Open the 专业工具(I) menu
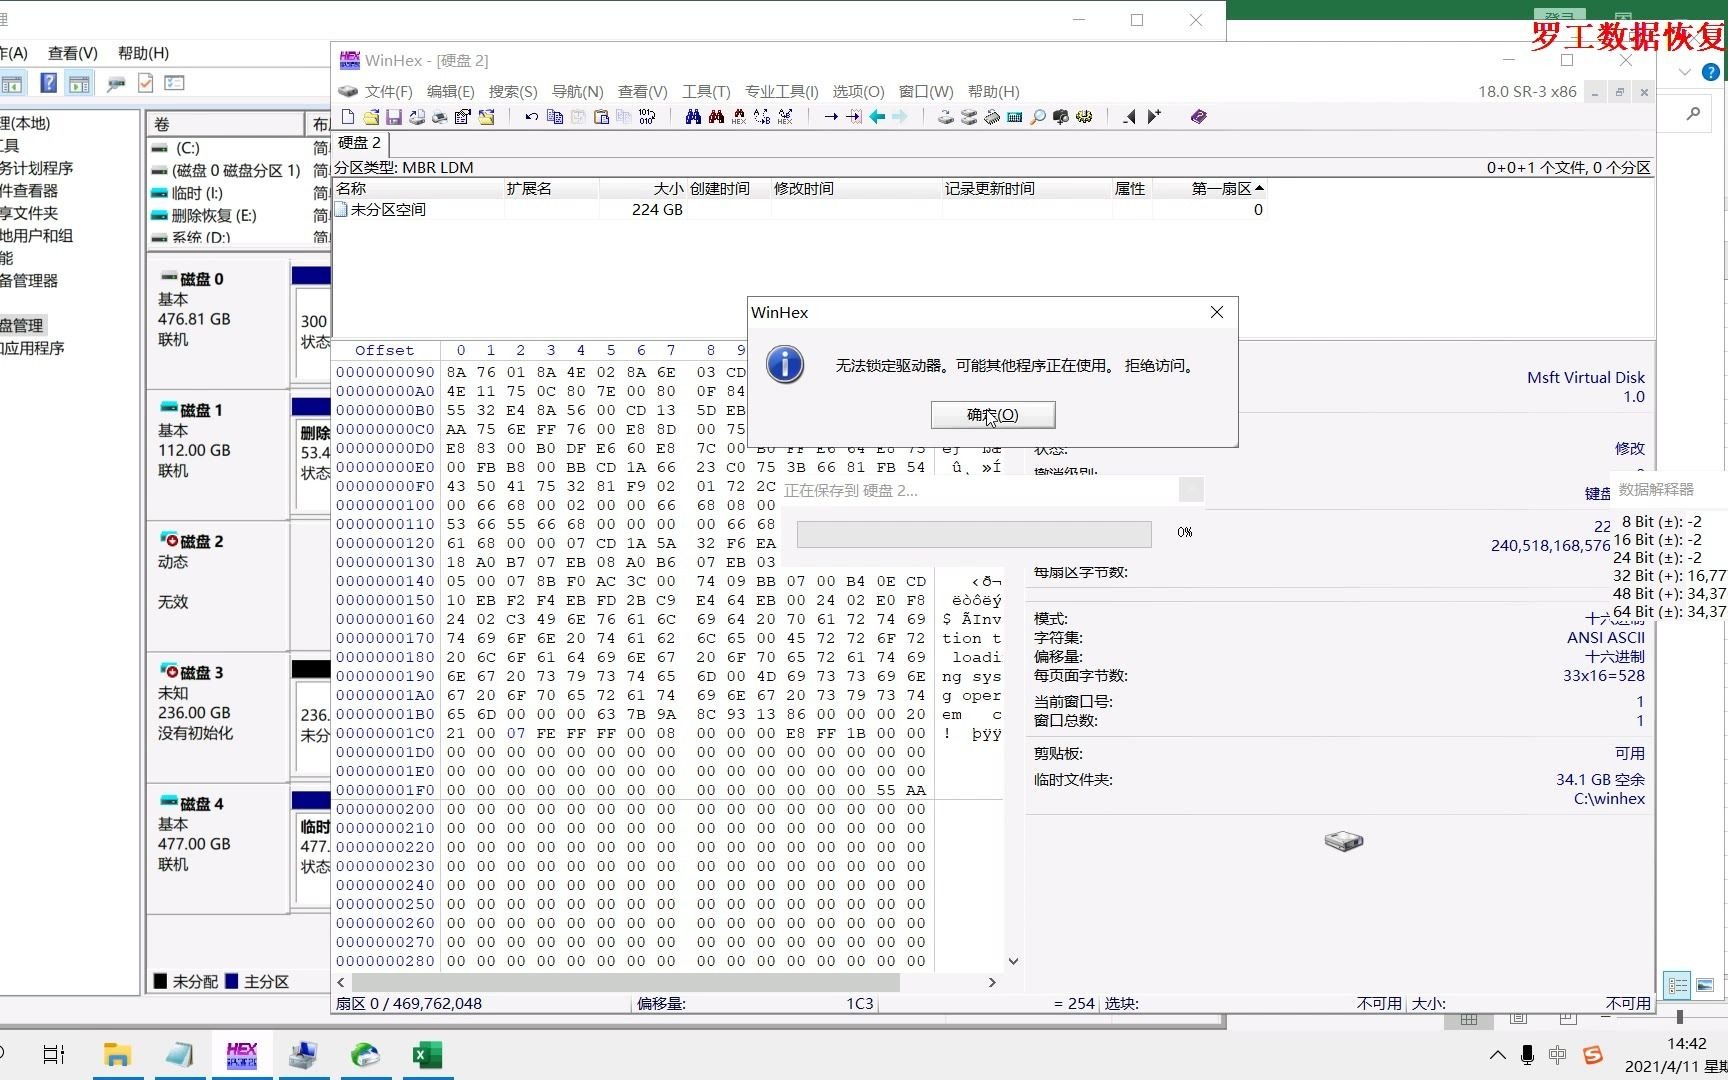The width and height of the screenshot is (1728, 1080). click(782, 91)
